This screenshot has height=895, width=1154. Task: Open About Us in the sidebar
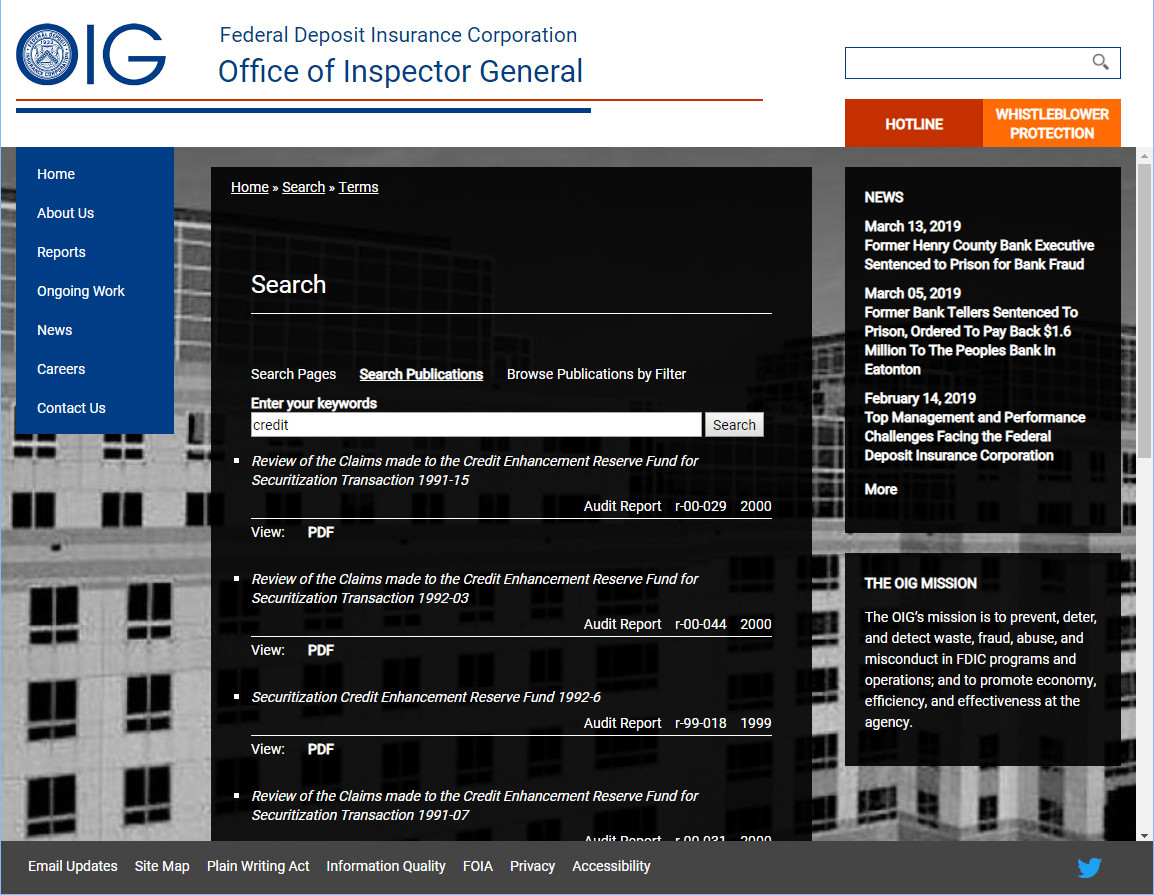tap(66, 213)
